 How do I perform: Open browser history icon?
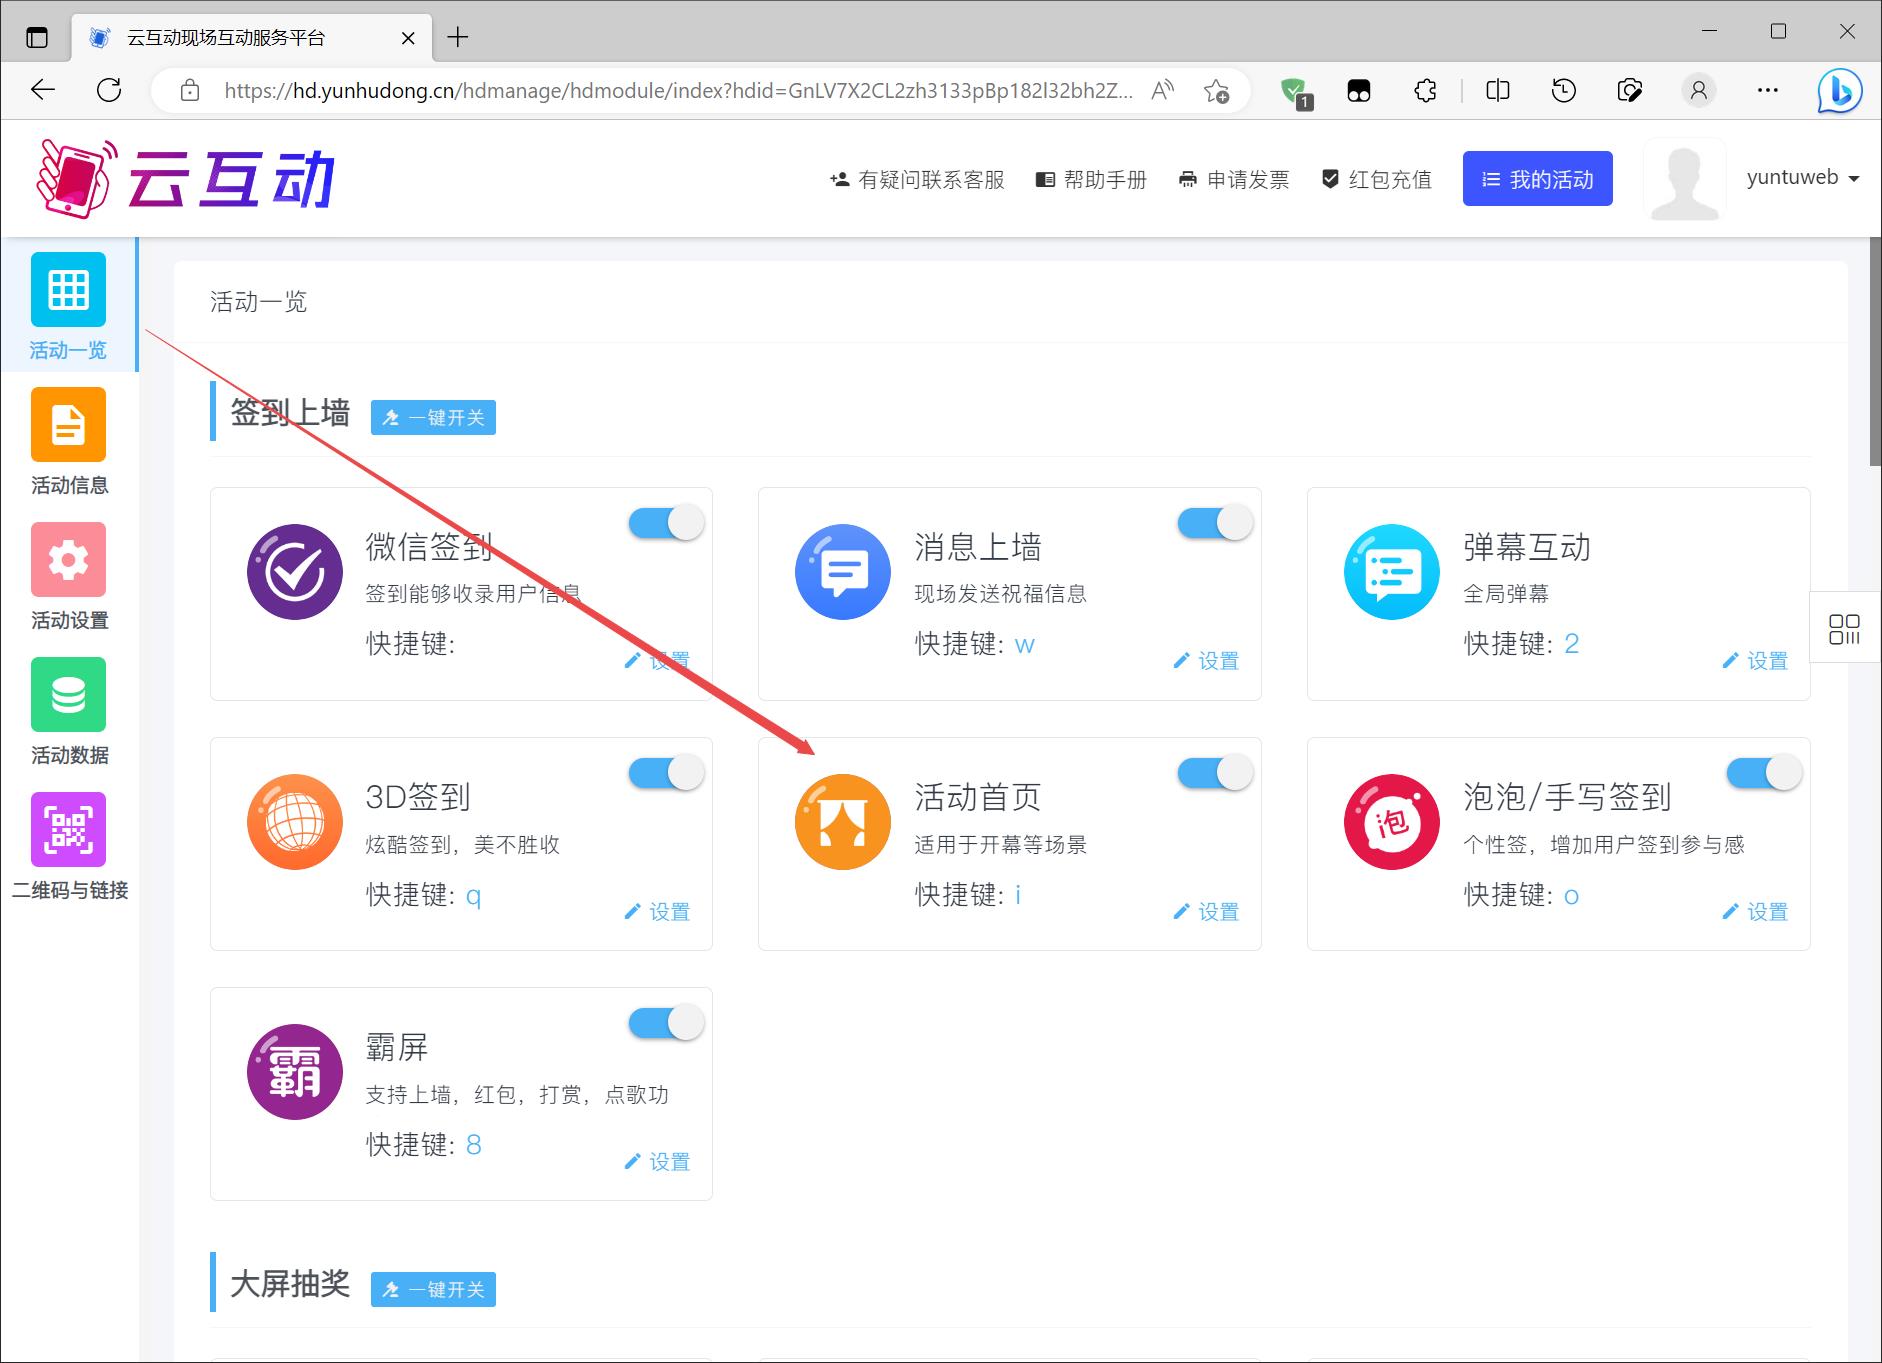click(1564, 91)
